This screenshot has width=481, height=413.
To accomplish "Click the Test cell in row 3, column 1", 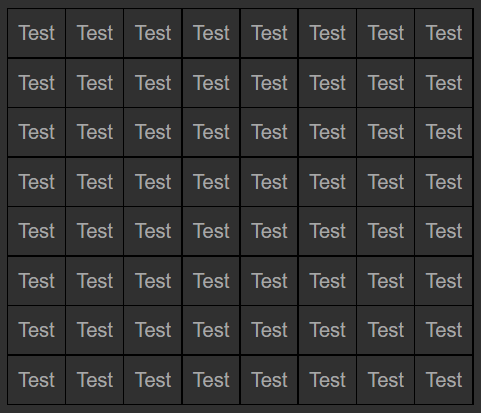I will [x=37, y=132].
